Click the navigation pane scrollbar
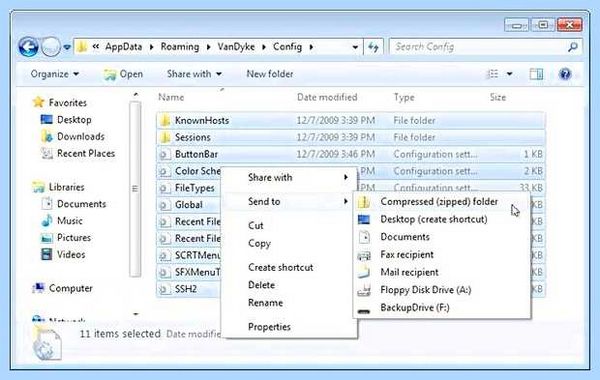600x380 pixels. click(135, 189)
